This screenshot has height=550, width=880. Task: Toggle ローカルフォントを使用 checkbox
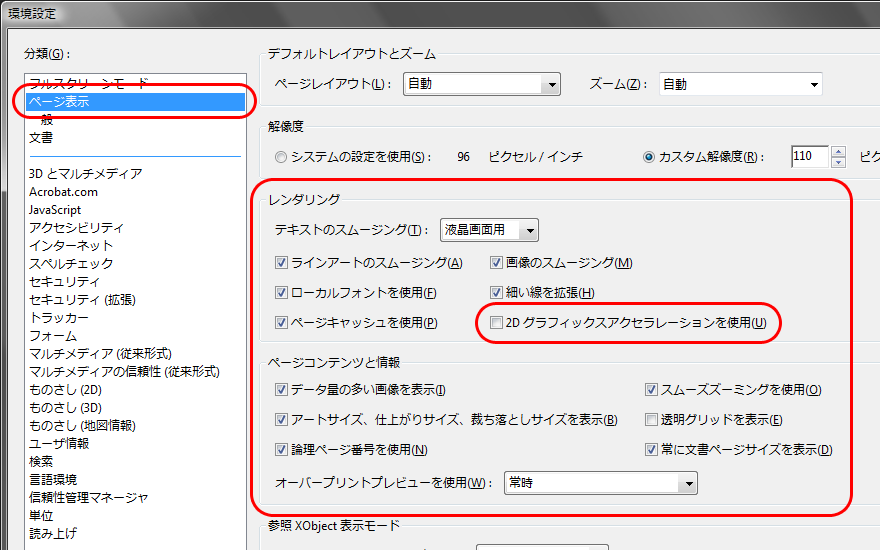pyautogui.click(x=281, y=292)
